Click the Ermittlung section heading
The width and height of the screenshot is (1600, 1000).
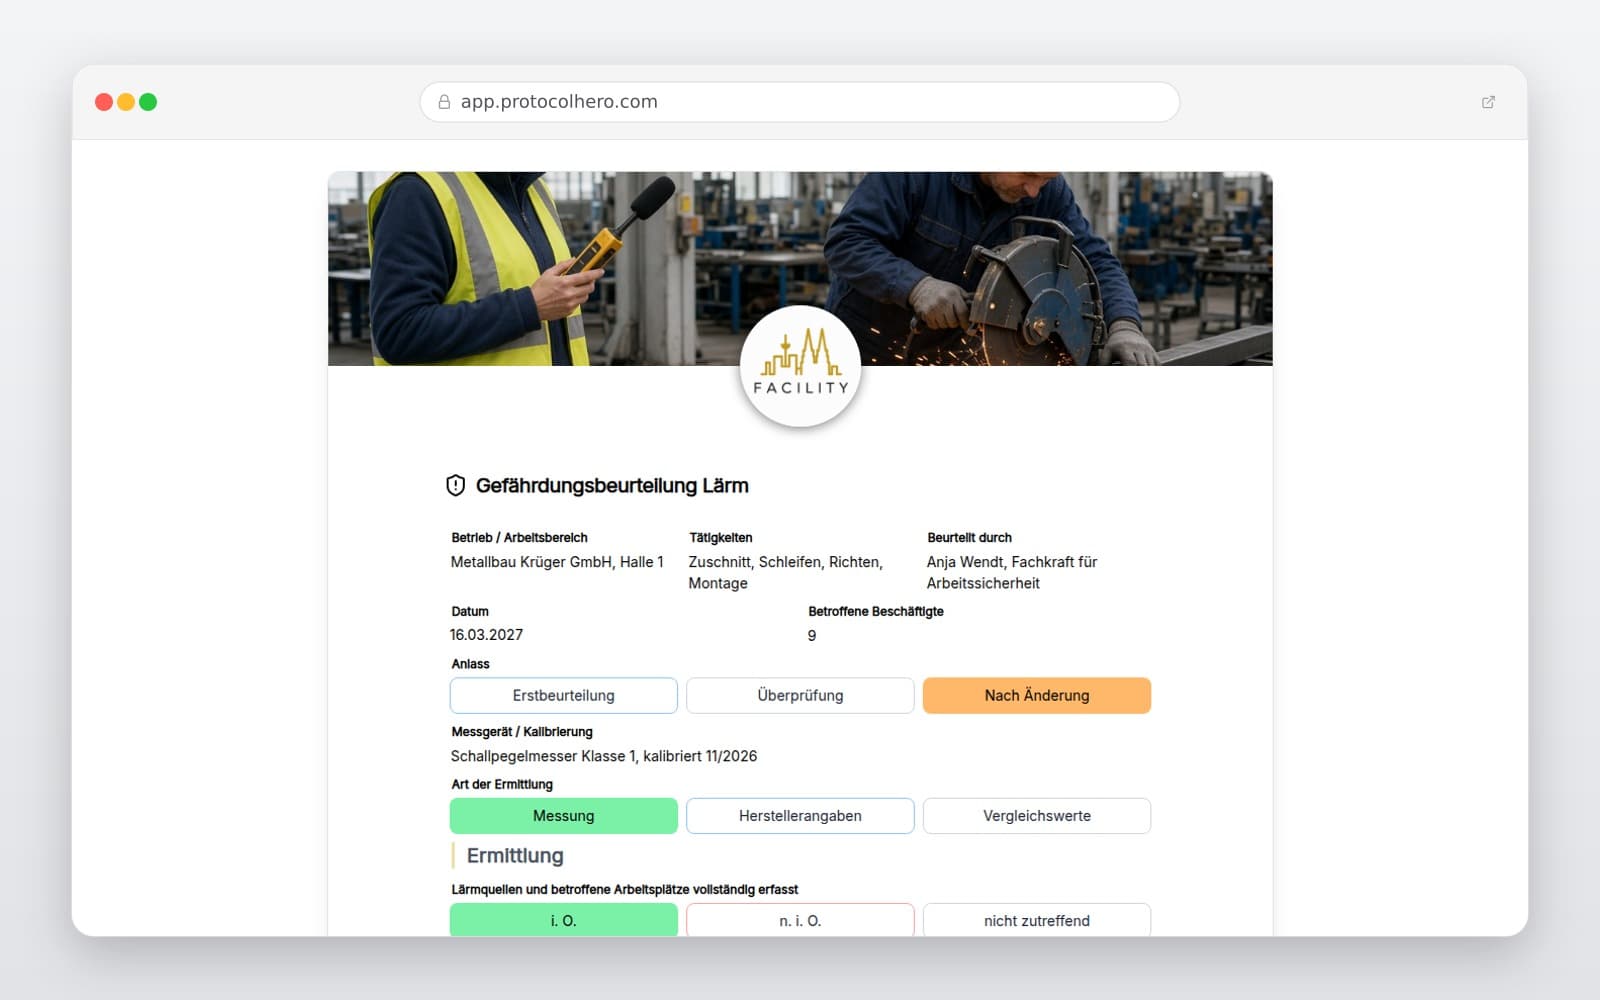click(515, 856)
